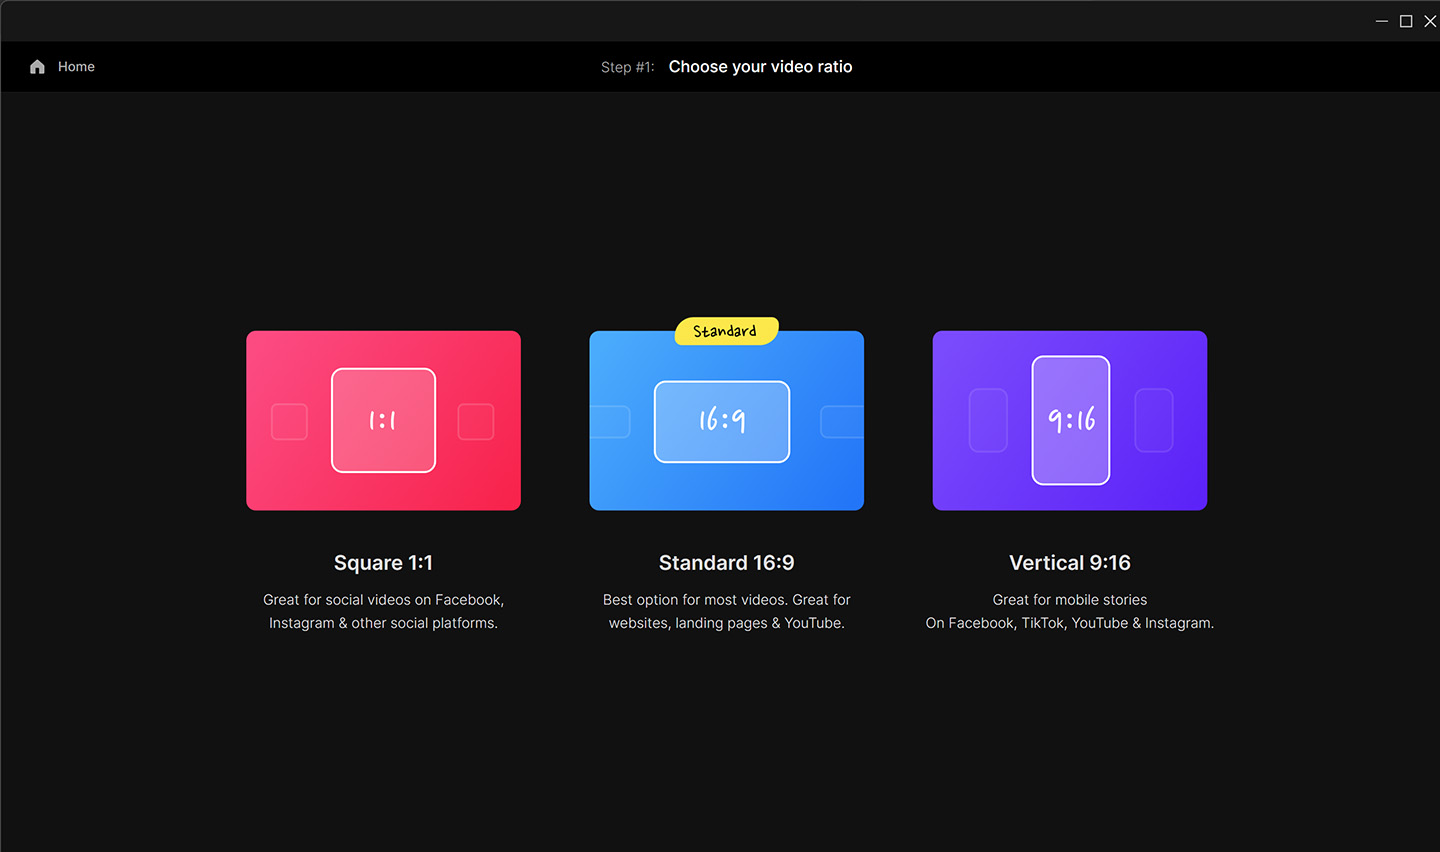Click the Home house icon
The height and width of the screenshot is (852, 1440).
37,67
